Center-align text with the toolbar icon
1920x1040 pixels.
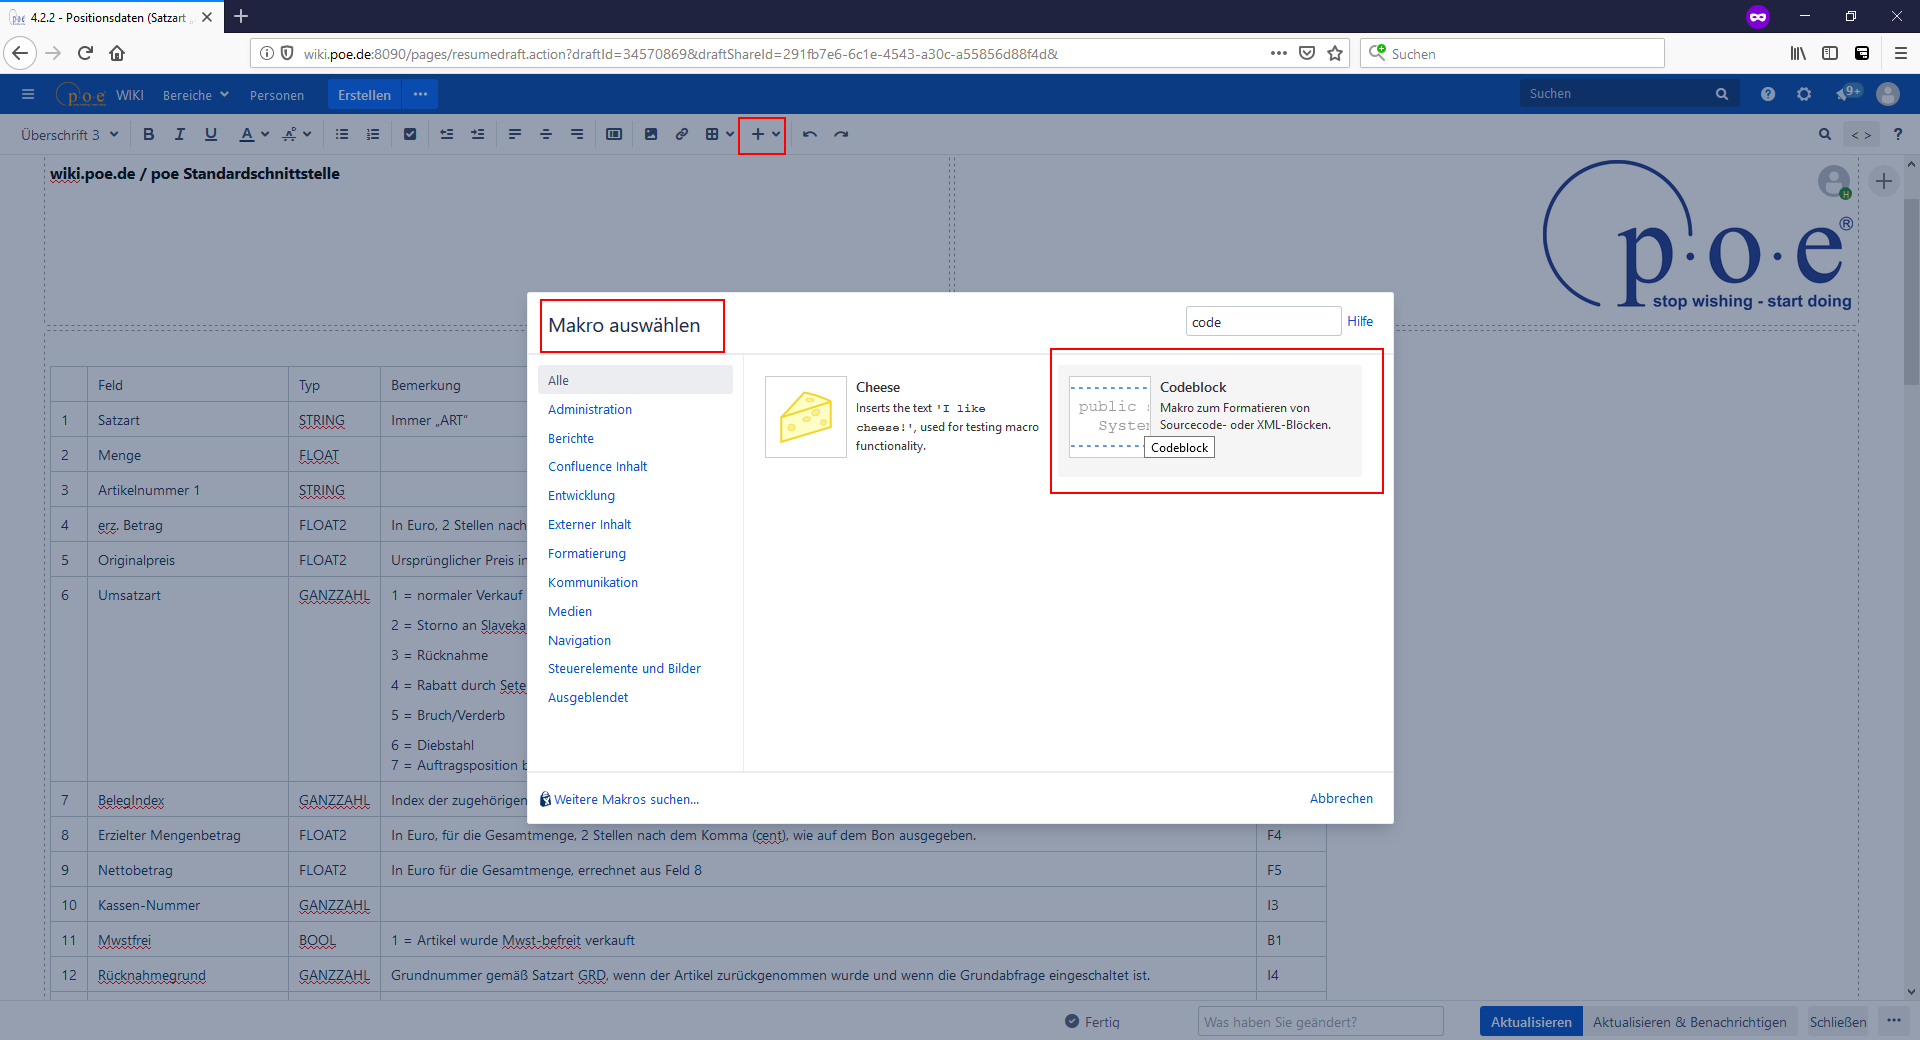[x=546, y=134]
